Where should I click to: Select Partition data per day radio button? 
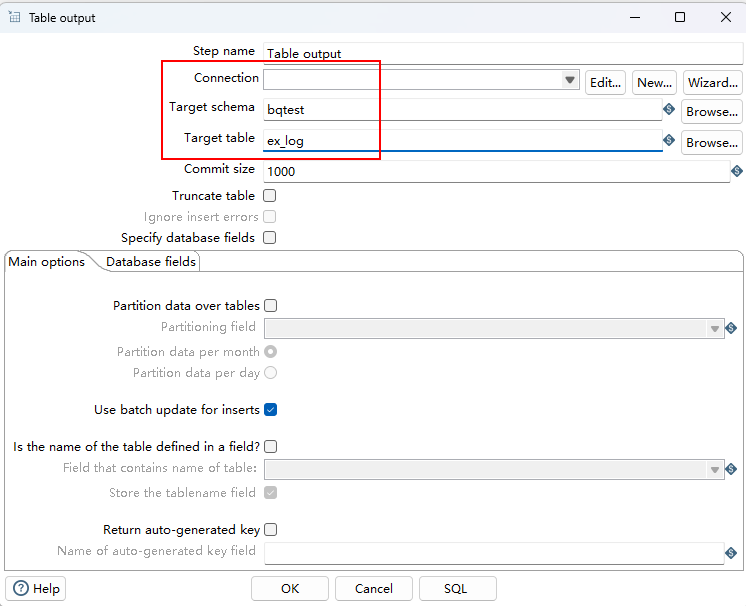tap(271, 372)
